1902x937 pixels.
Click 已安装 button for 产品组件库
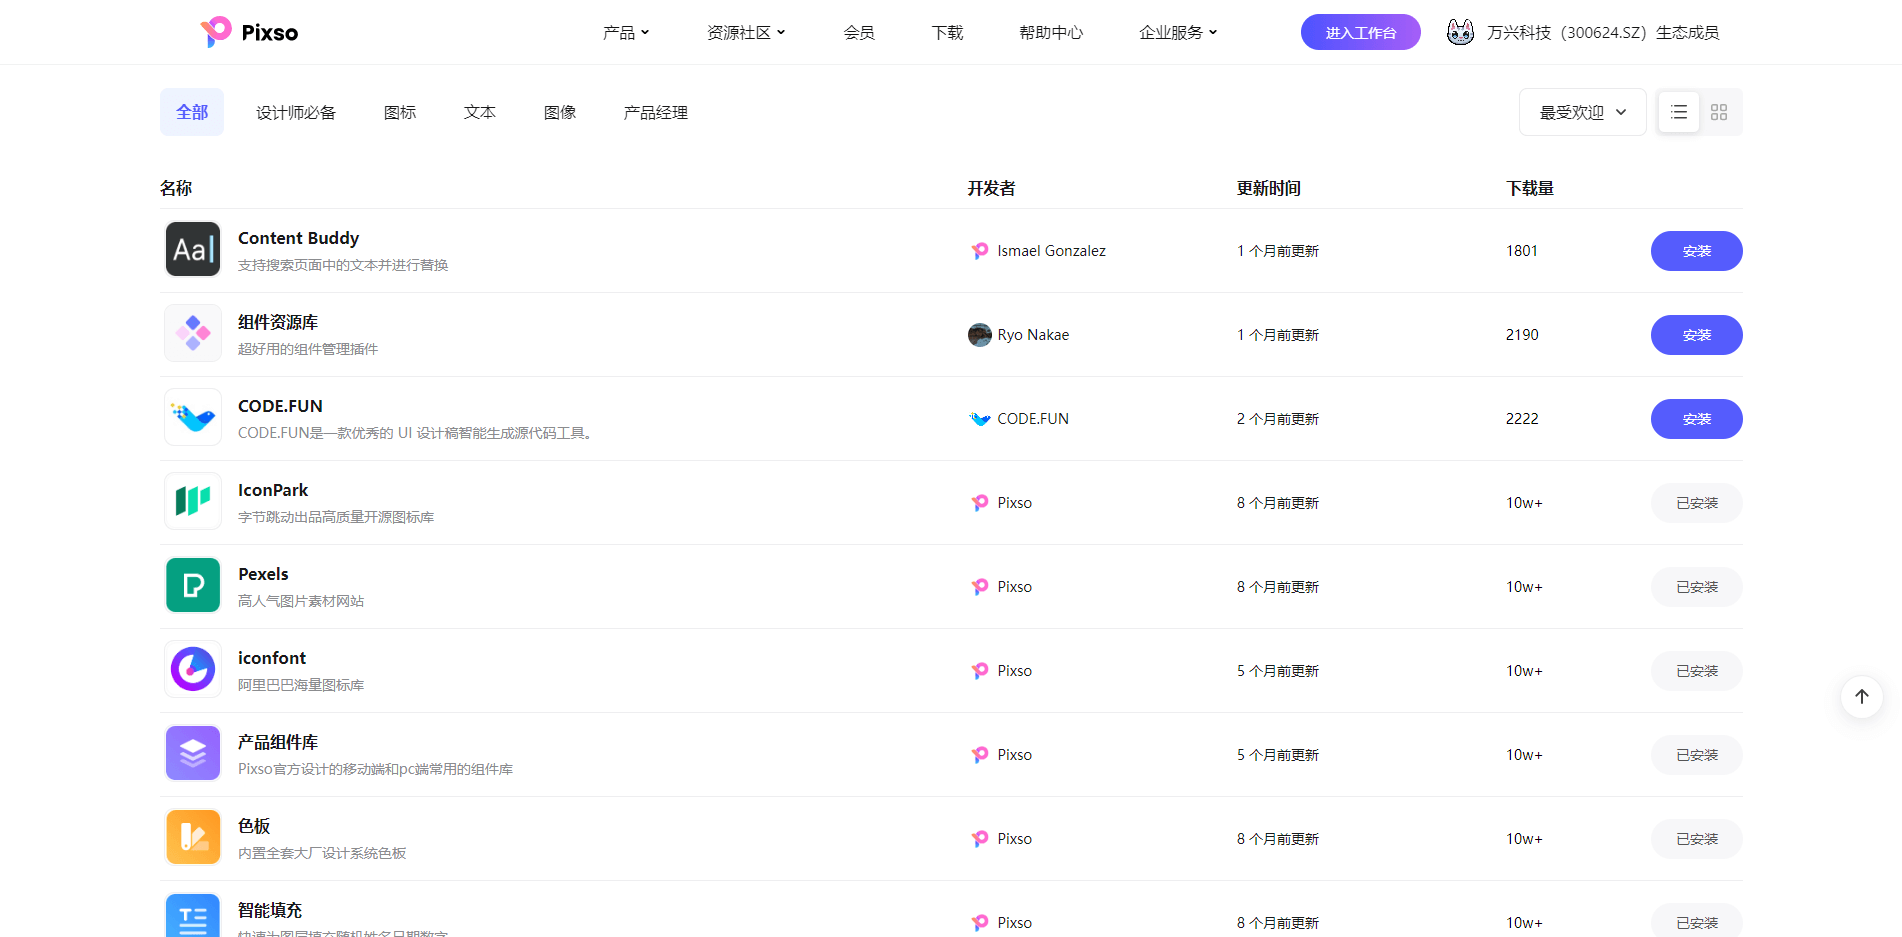click(1697, 755)
